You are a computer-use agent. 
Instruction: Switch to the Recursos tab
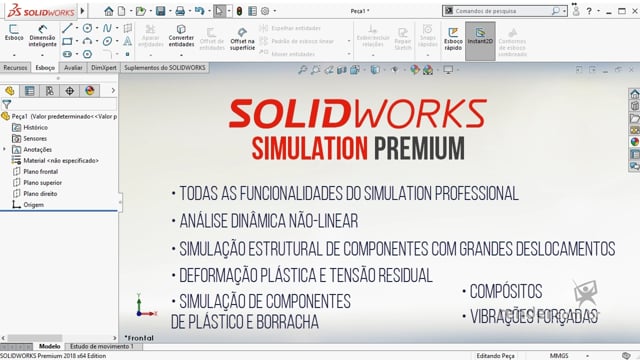[x=15, y=67]
